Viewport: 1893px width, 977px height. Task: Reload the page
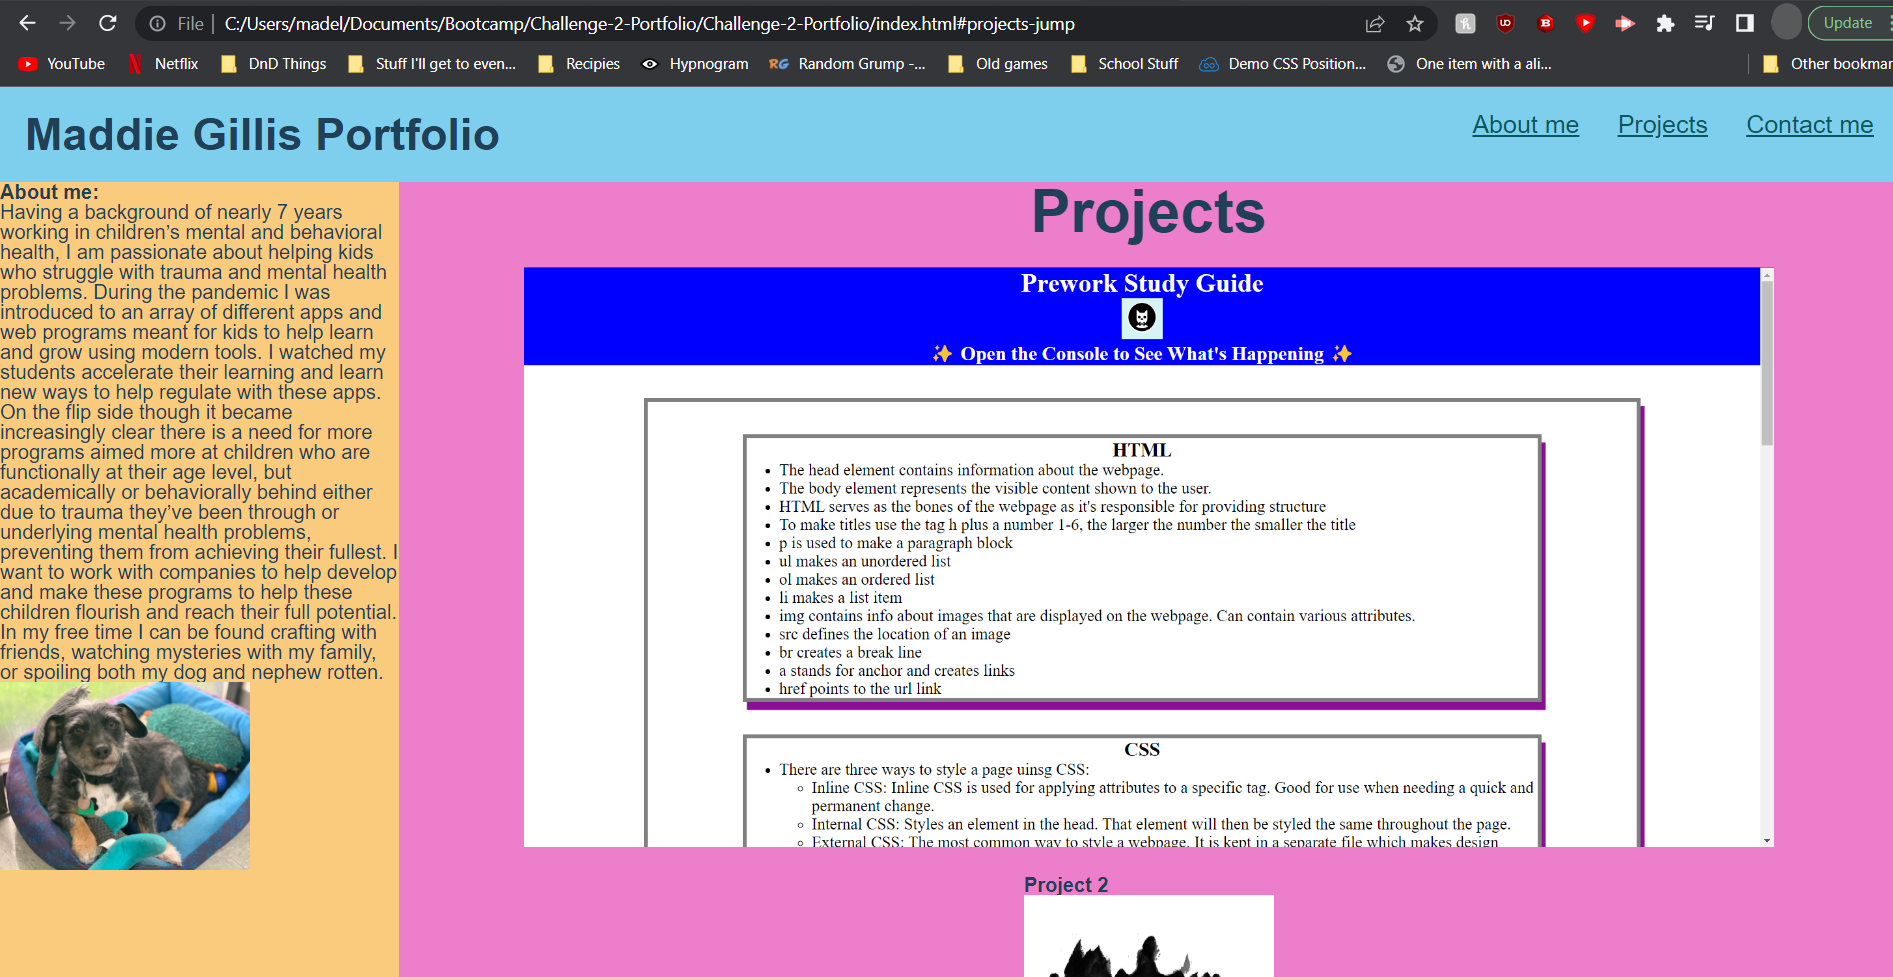coord(108,23)
